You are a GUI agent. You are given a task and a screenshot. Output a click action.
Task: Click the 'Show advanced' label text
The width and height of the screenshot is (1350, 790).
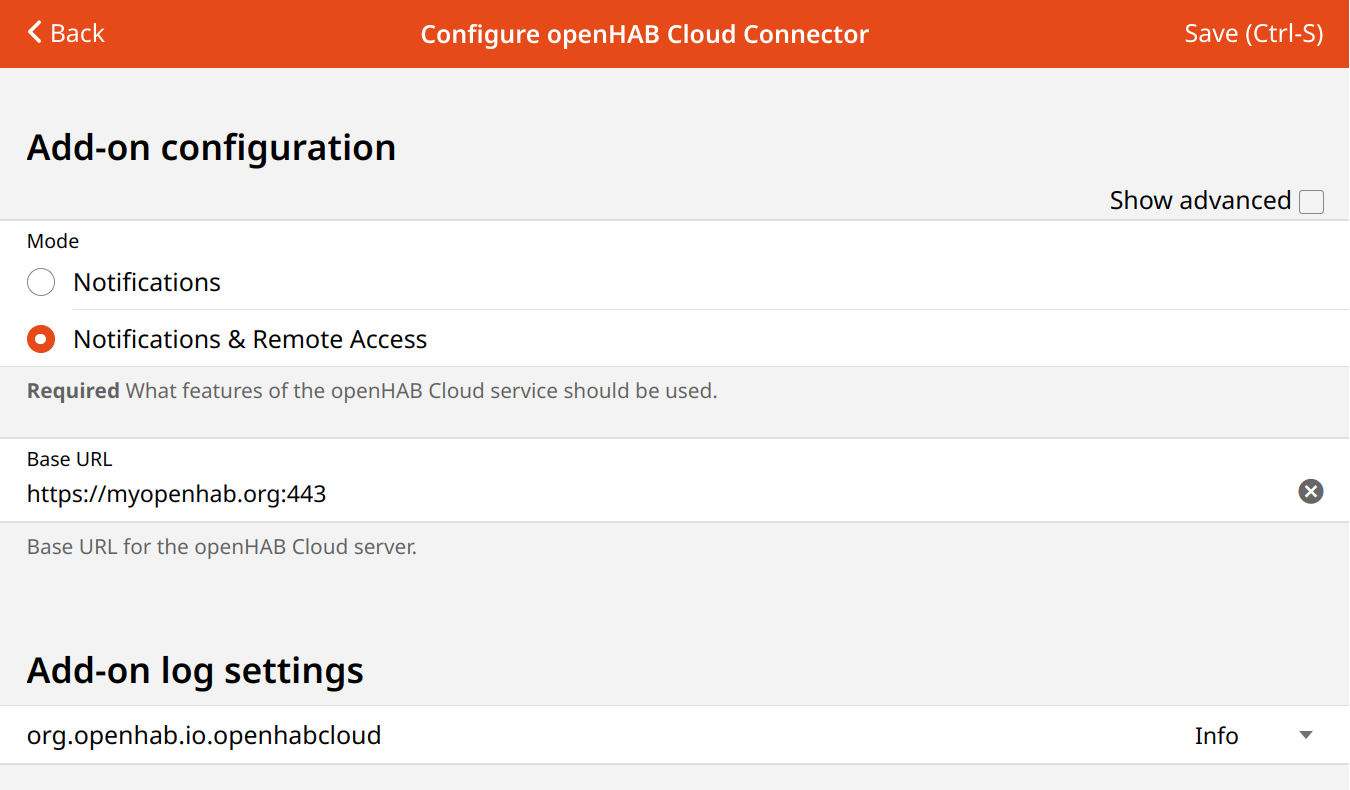pyautogui.click(x=1200, y=201)
